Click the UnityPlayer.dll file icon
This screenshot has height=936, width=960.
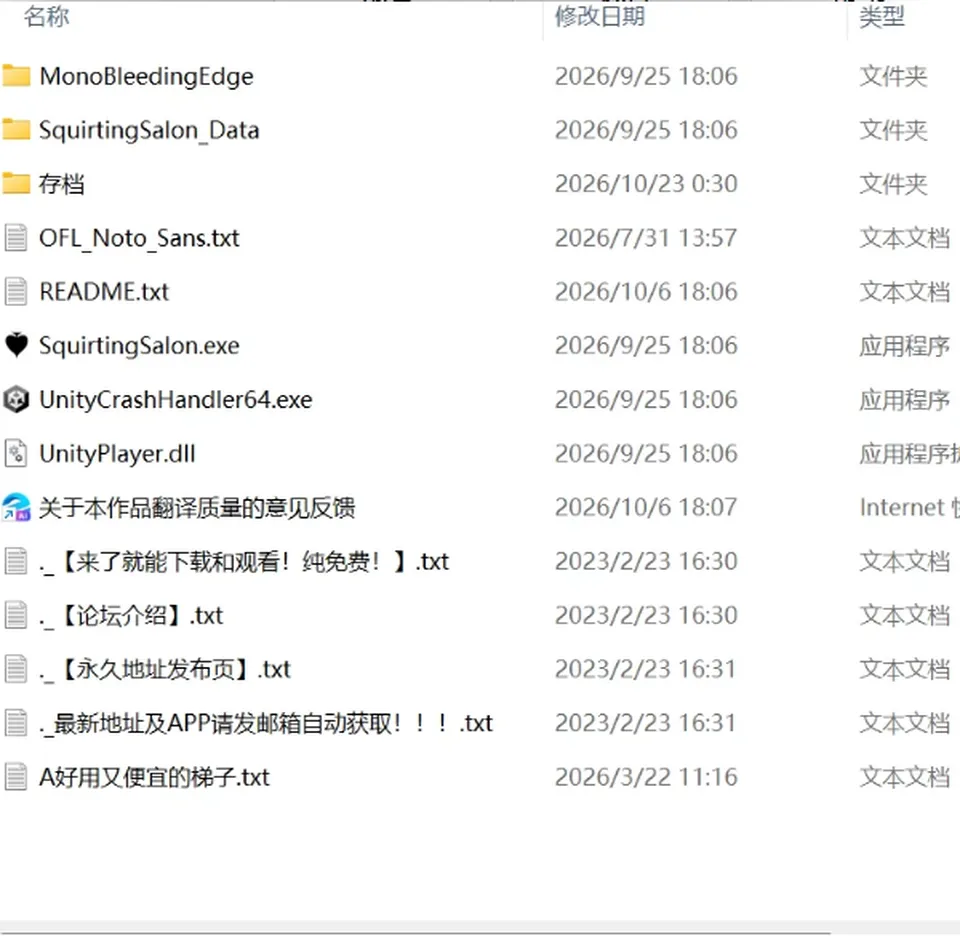pyautogui.click(x=16, y=454)
